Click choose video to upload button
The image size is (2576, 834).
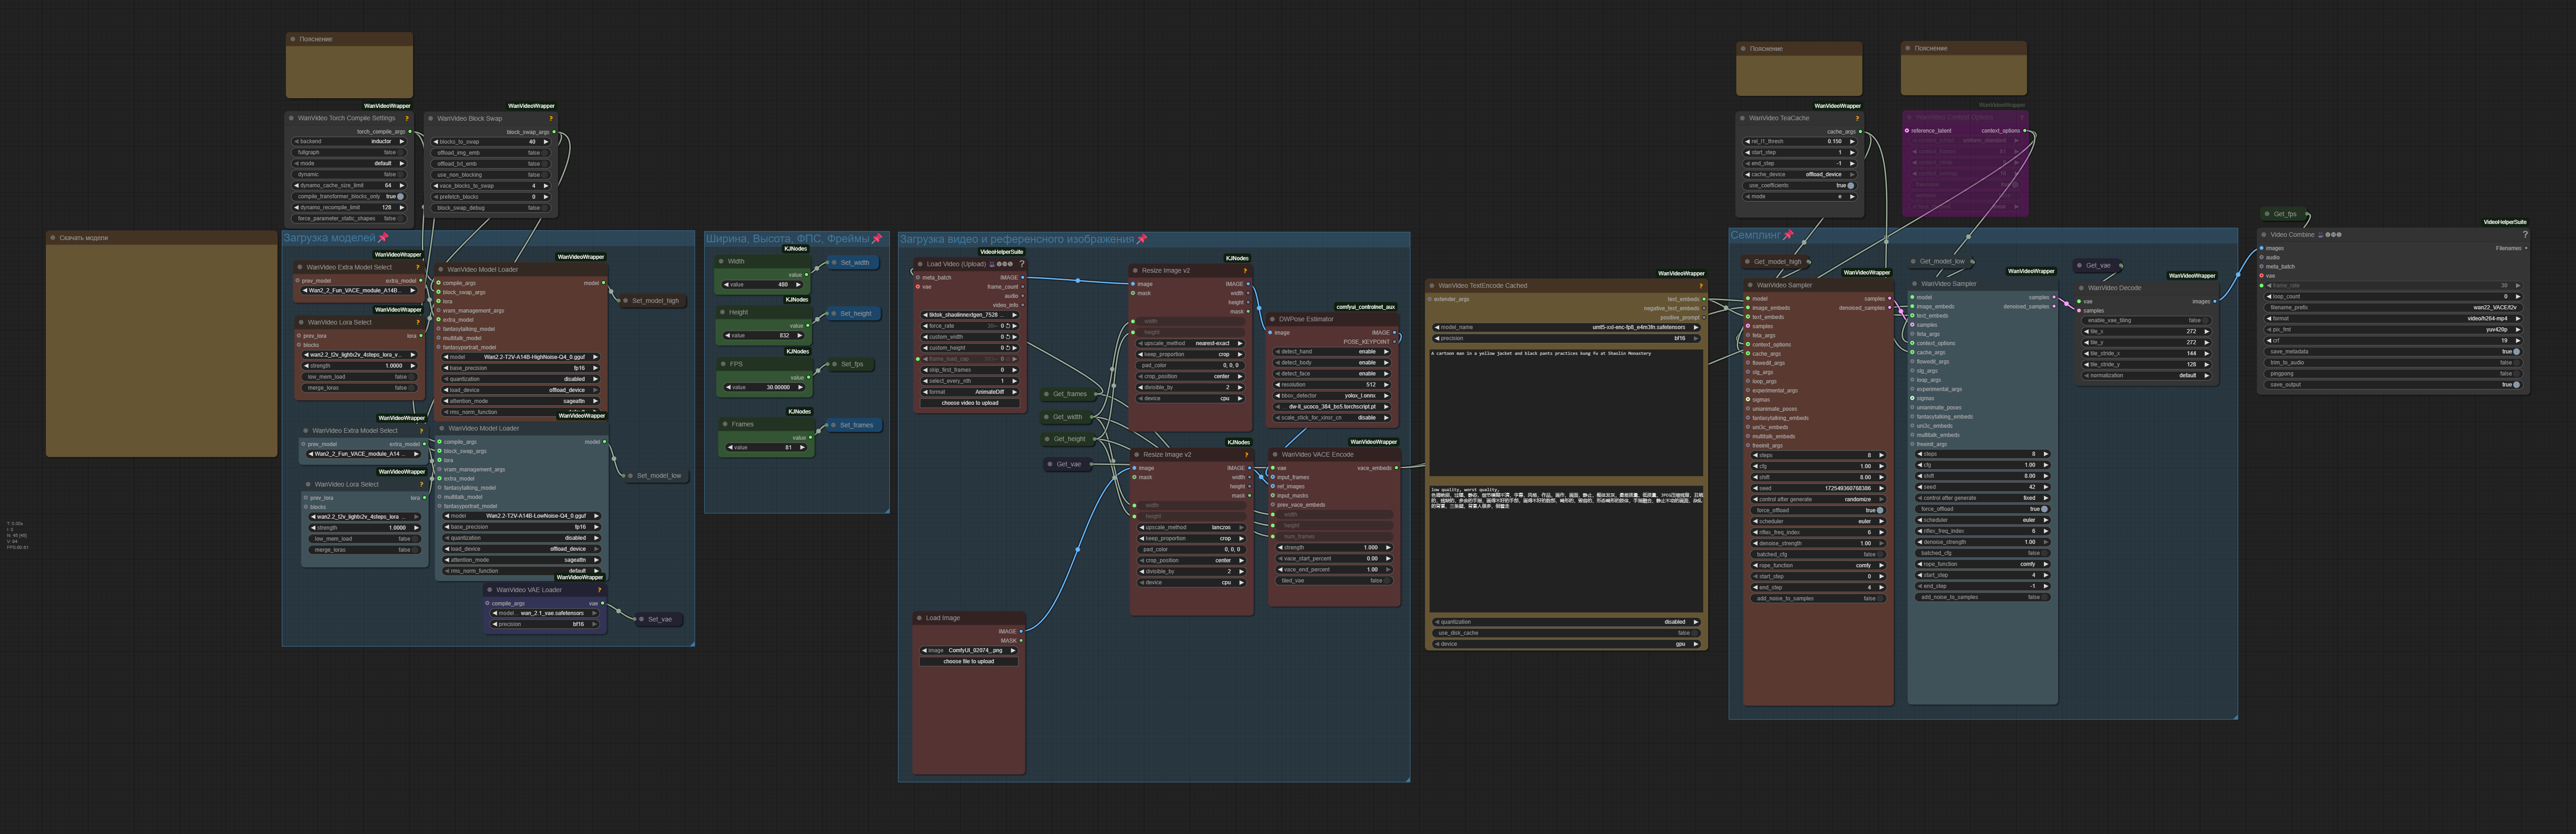(x=969, y=403)
